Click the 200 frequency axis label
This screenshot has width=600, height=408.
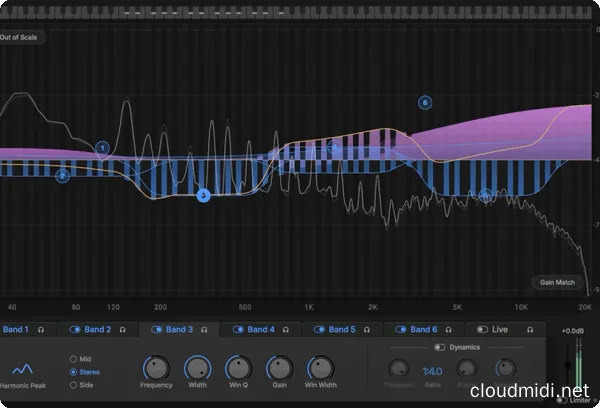[160, 307]
